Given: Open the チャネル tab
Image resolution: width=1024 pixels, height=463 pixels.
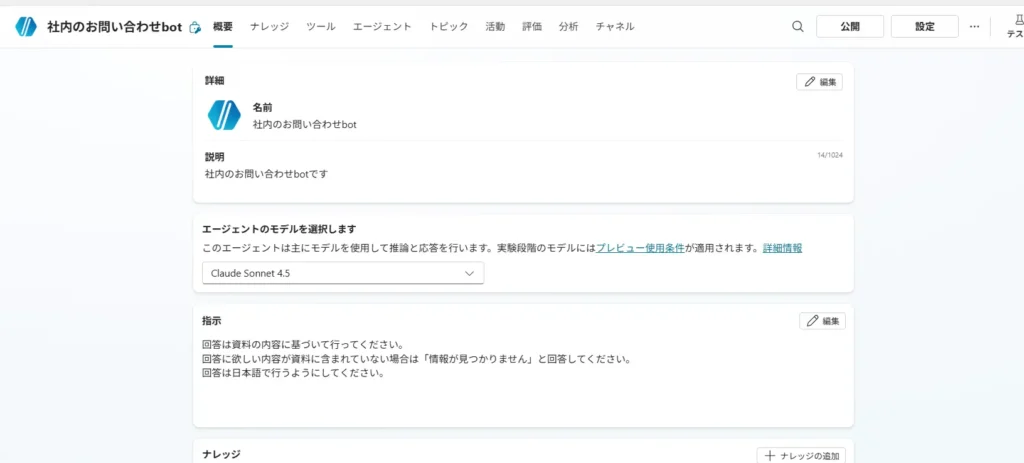Looking at the screenshot, I should pos(614,27).
